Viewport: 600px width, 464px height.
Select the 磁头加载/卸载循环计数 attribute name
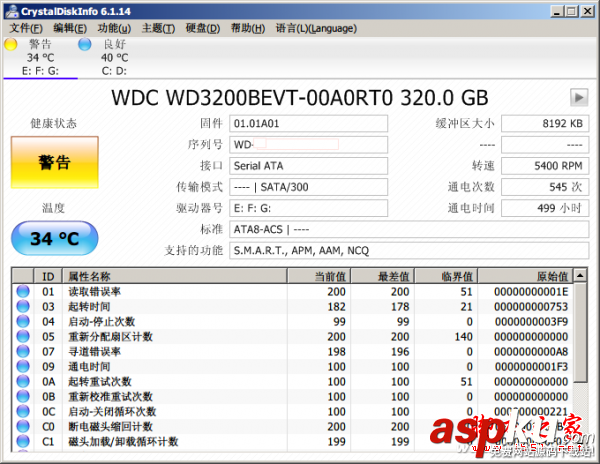click(x=123, y=441)
